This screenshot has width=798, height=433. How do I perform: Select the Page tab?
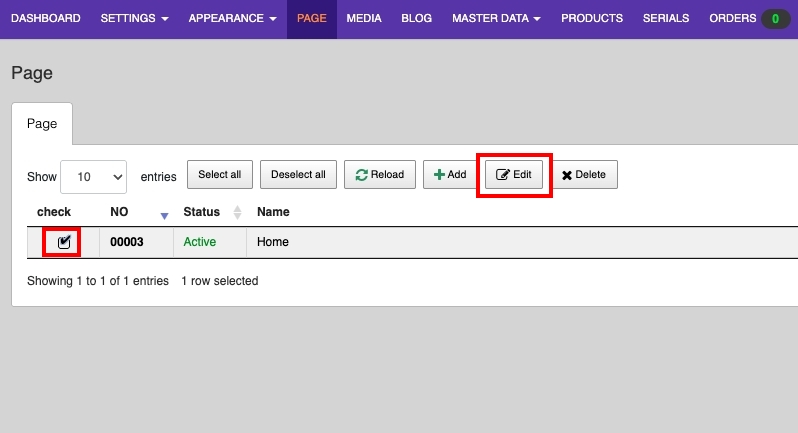[x=42, y=124]
